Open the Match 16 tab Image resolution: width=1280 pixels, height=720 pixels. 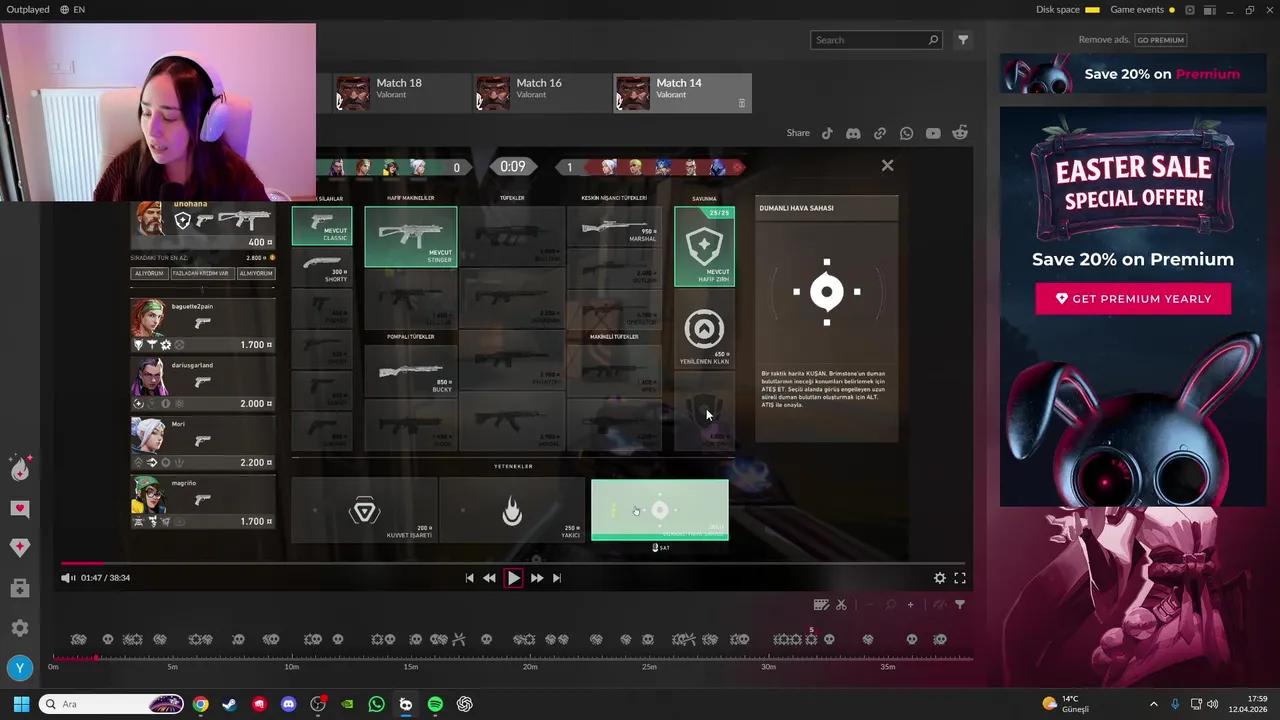(x=541, y=93)
